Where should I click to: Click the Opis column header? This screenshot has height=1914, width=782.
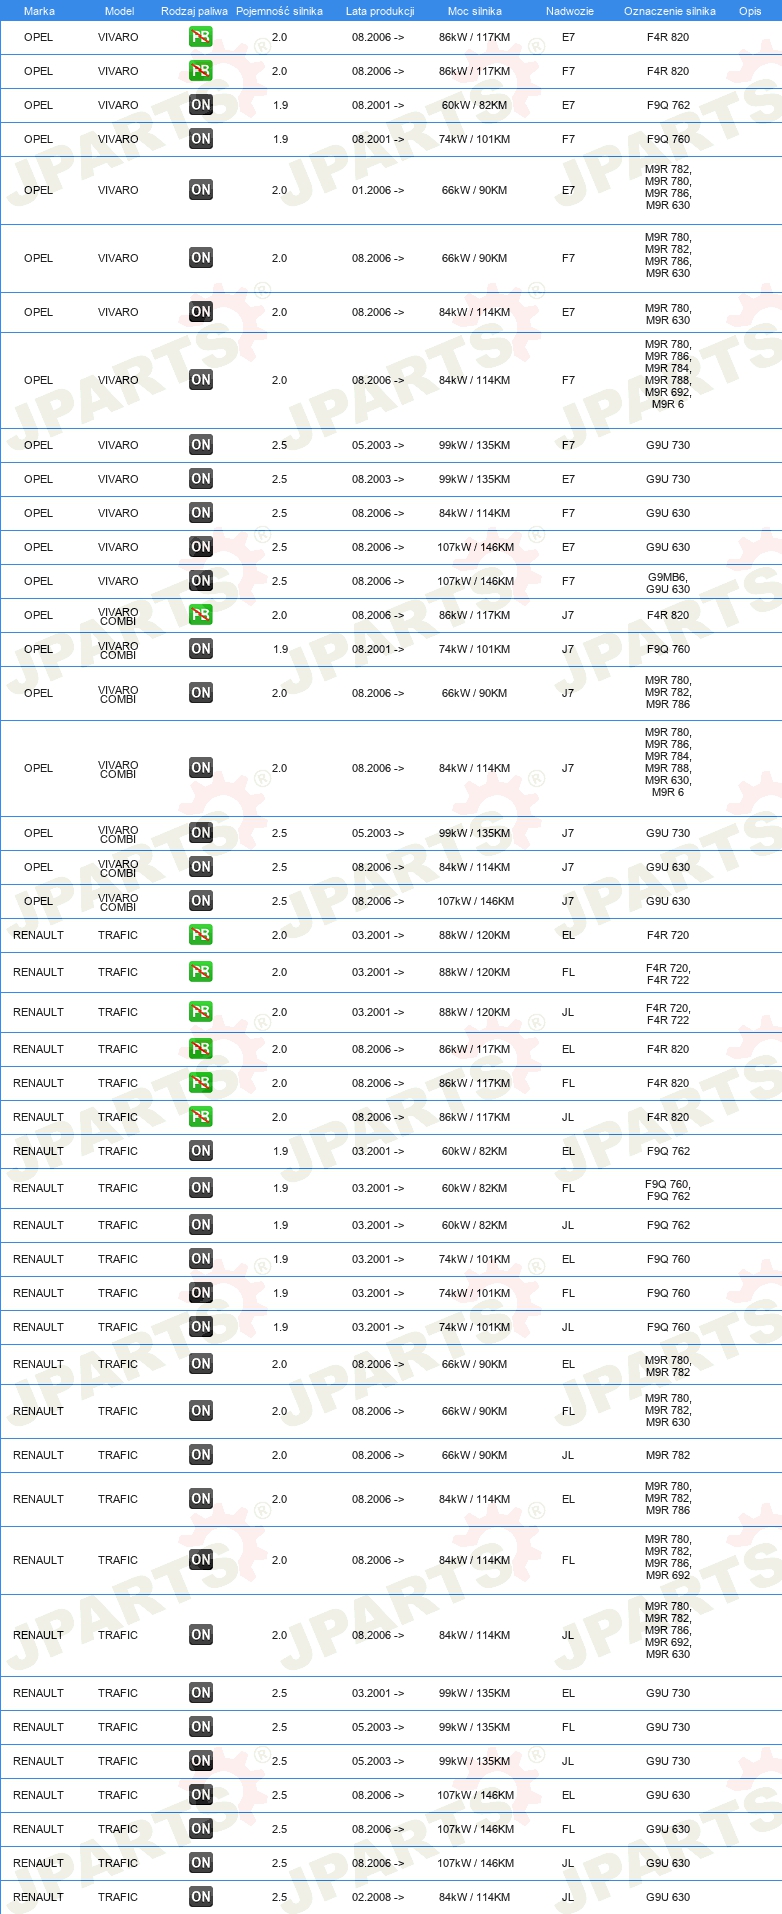(x=750, y=11)
